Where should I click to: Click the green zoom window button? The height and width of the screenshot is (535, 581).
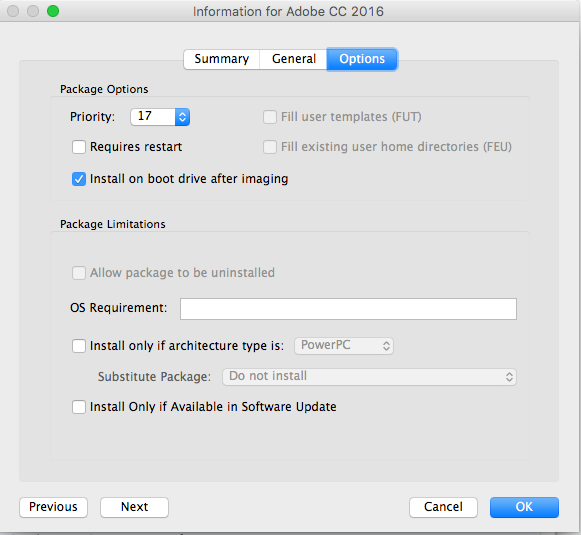pos(53,11)
